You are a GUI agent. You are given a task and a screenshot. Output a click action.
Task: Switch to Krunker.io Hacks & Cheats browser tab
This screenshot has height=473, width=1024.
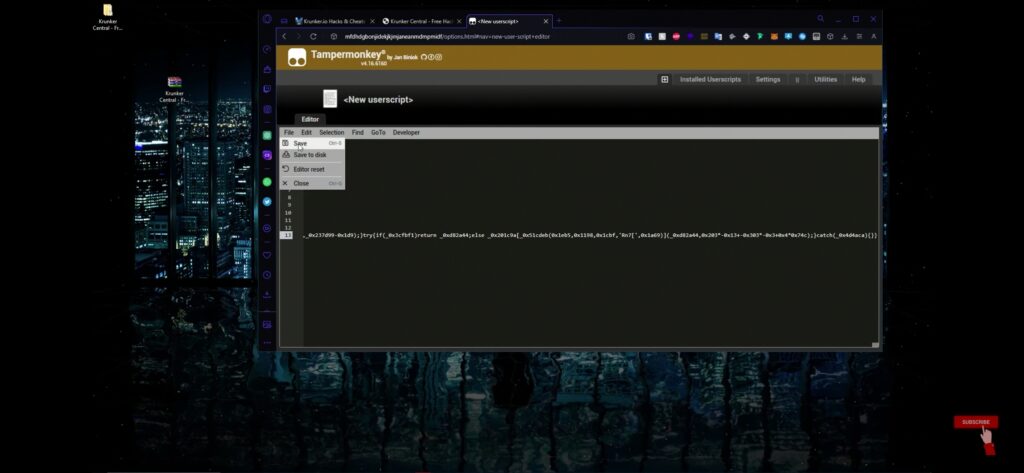334,21
